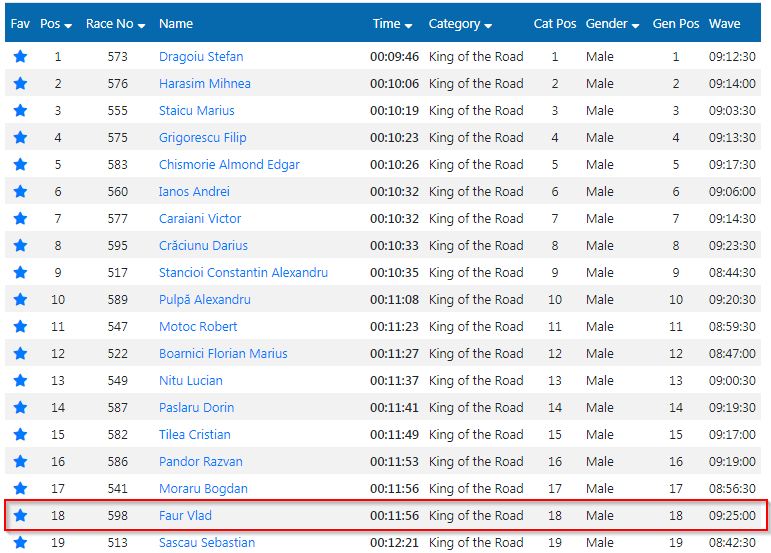The image size is (771, 553).
Task: Toggle favorite star for Dragoiu Stefan
Action: 20,57
